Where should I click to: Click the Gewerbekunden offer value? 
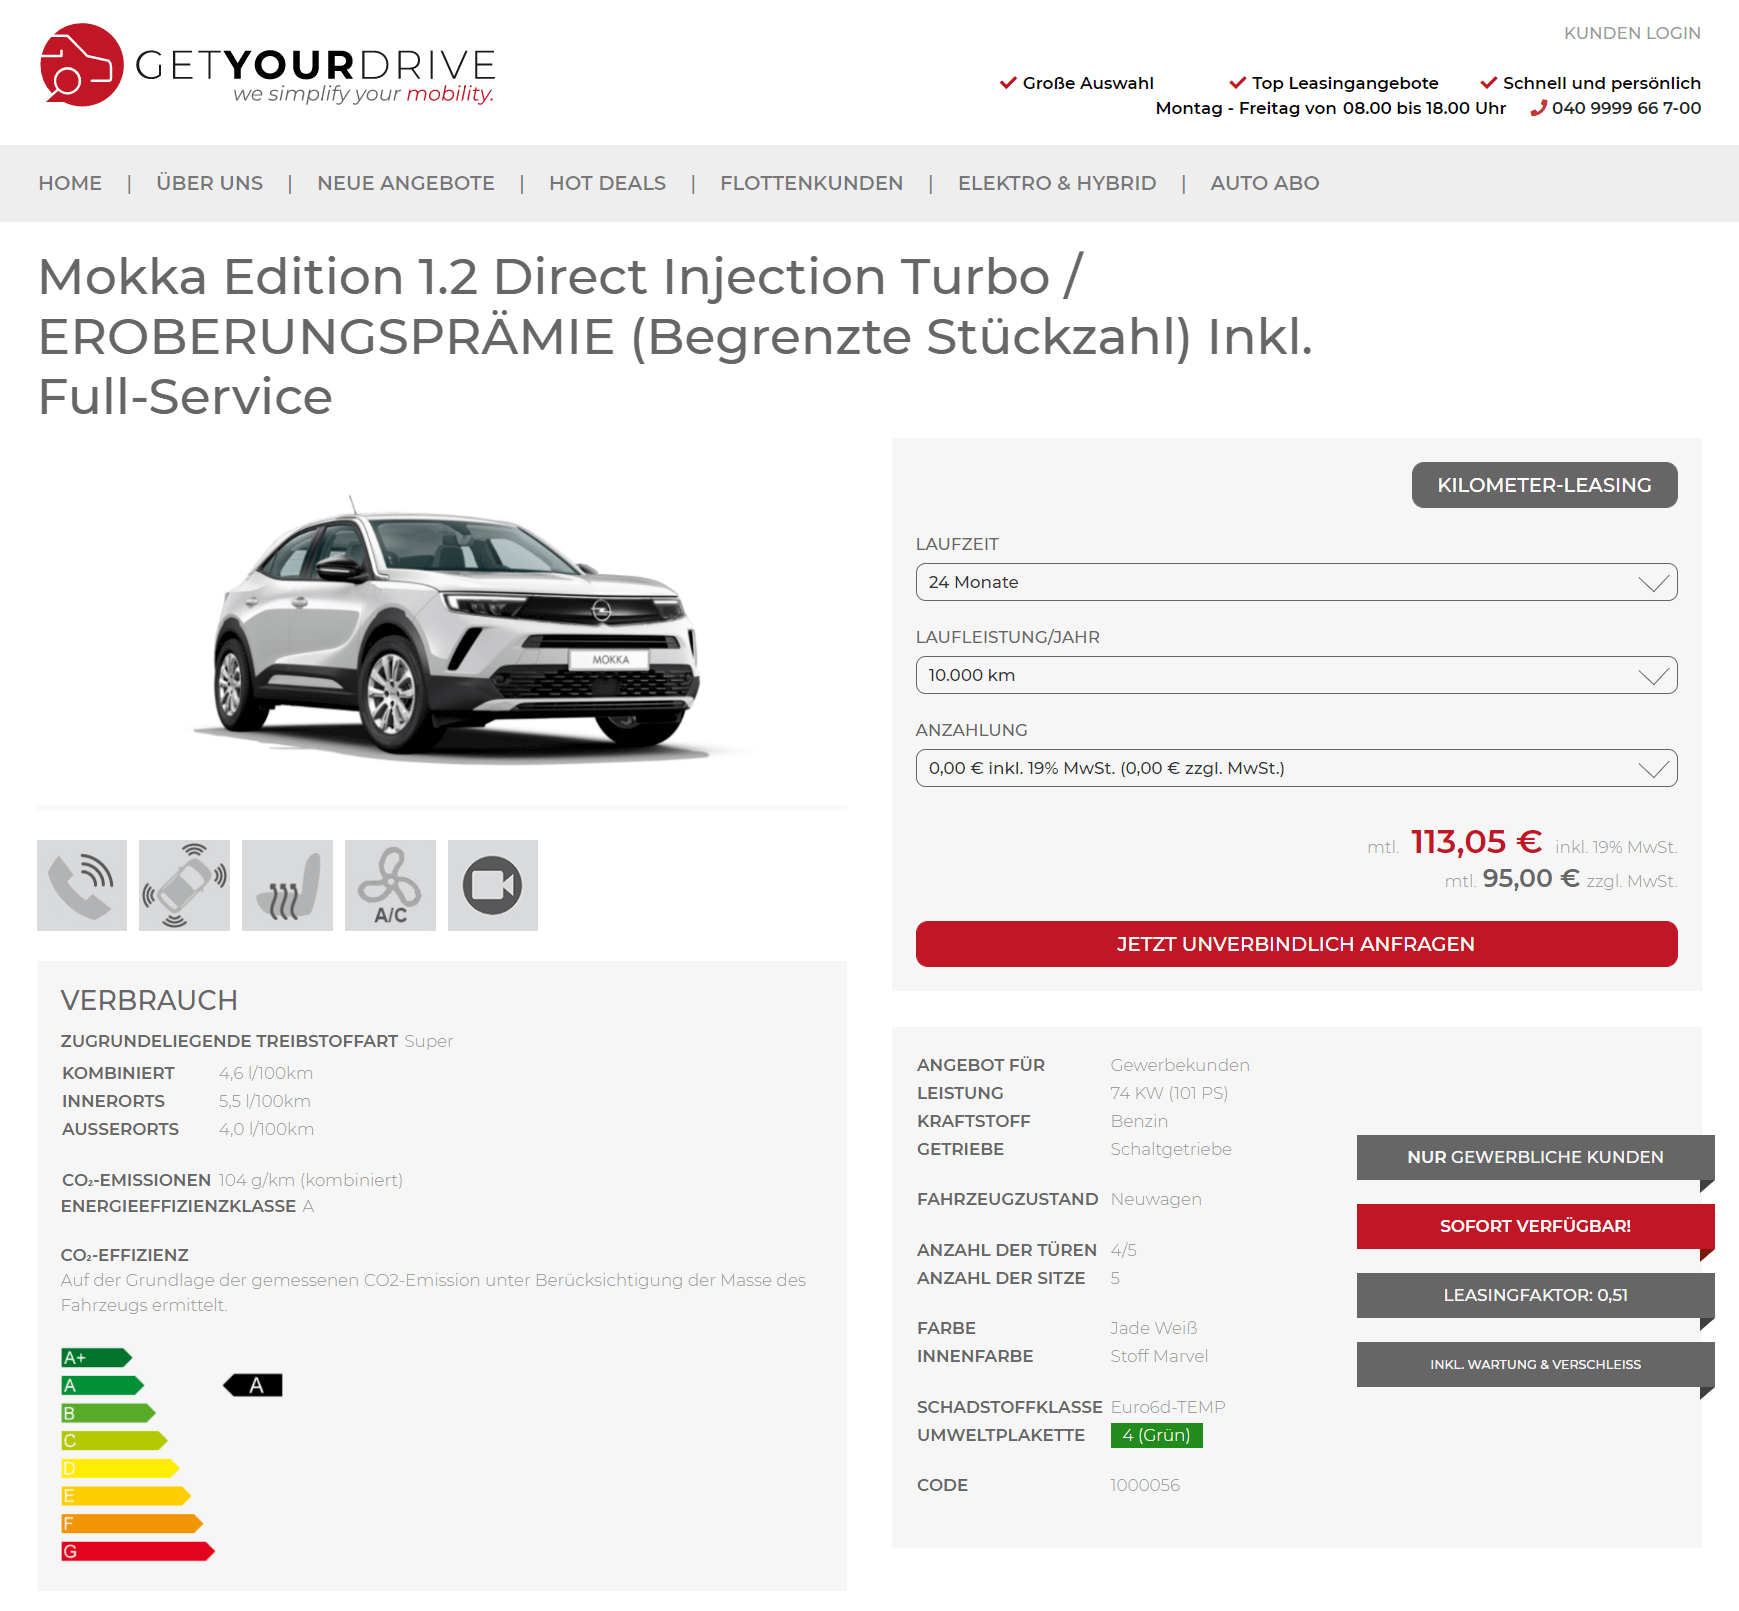1180,1065
